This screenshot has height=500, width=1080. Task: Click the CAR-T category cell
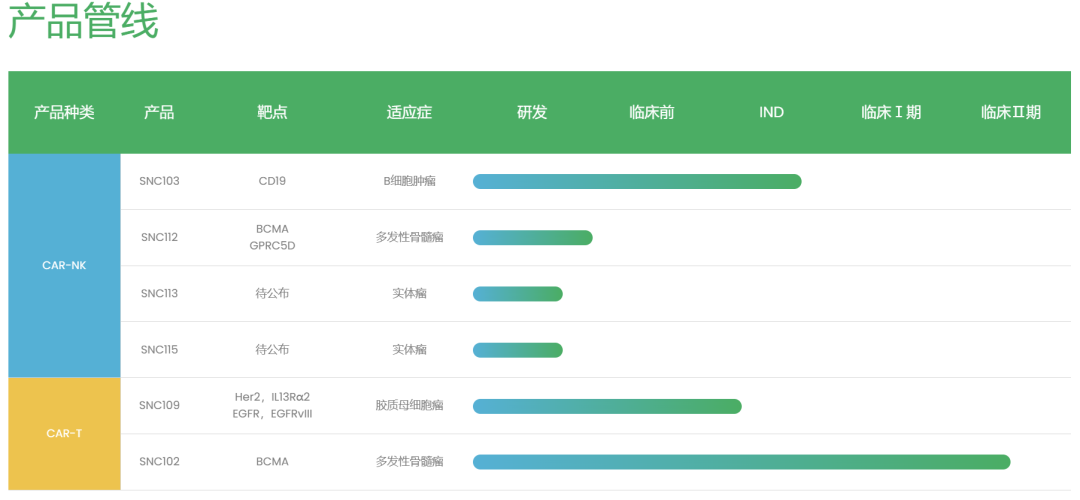(x=65, y=434)
